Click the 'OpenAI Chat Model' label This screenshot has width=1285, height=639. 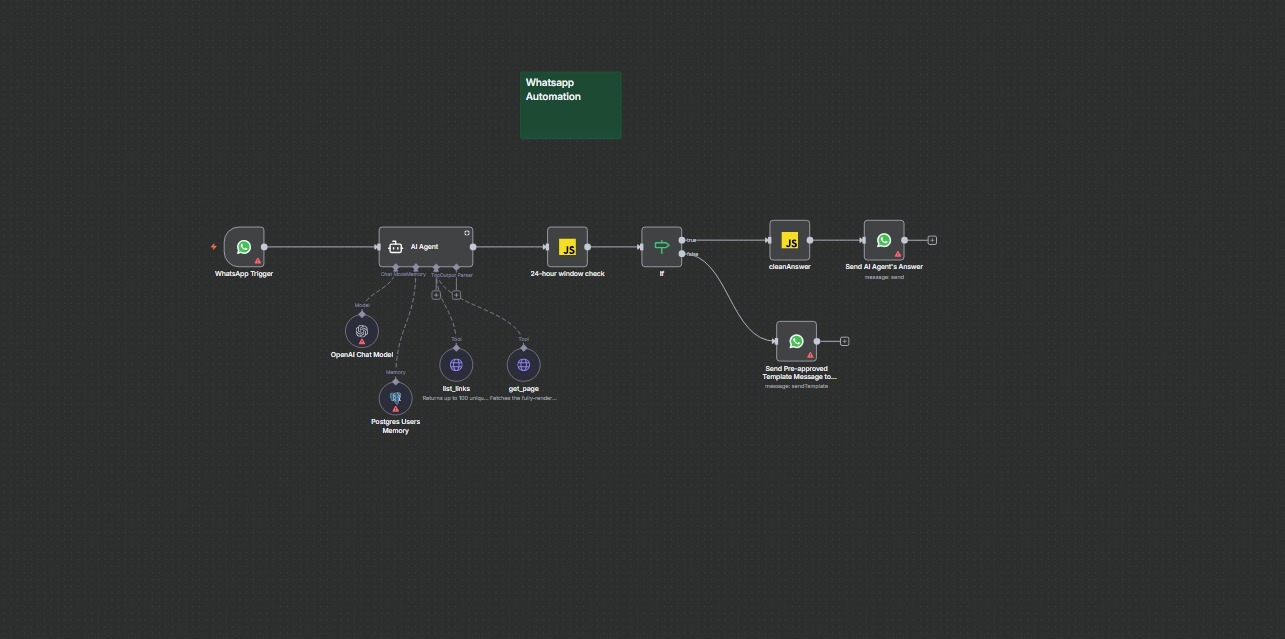[x=362, y=355]
